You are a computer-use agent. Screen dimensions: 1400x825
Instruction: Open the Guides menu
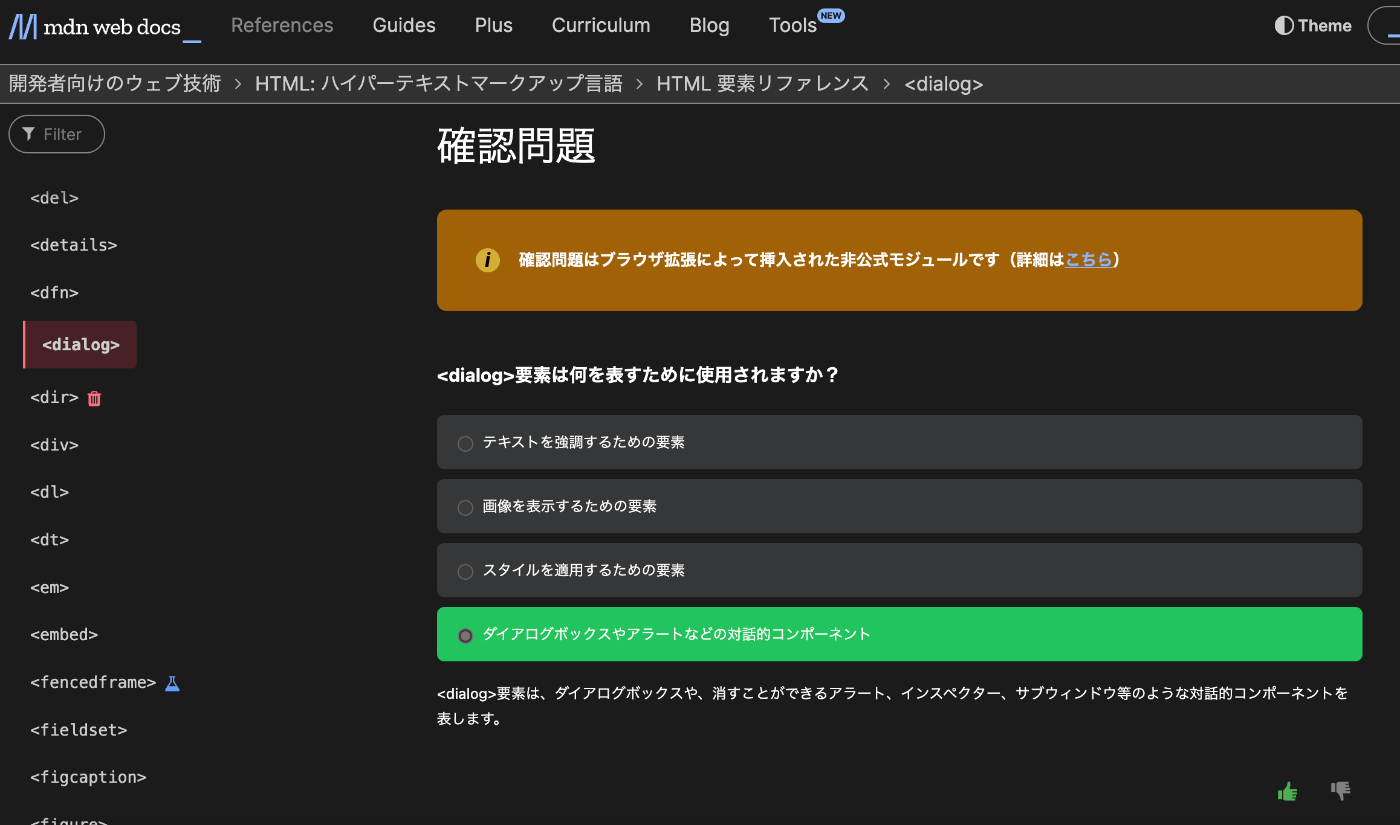(404, 26)
